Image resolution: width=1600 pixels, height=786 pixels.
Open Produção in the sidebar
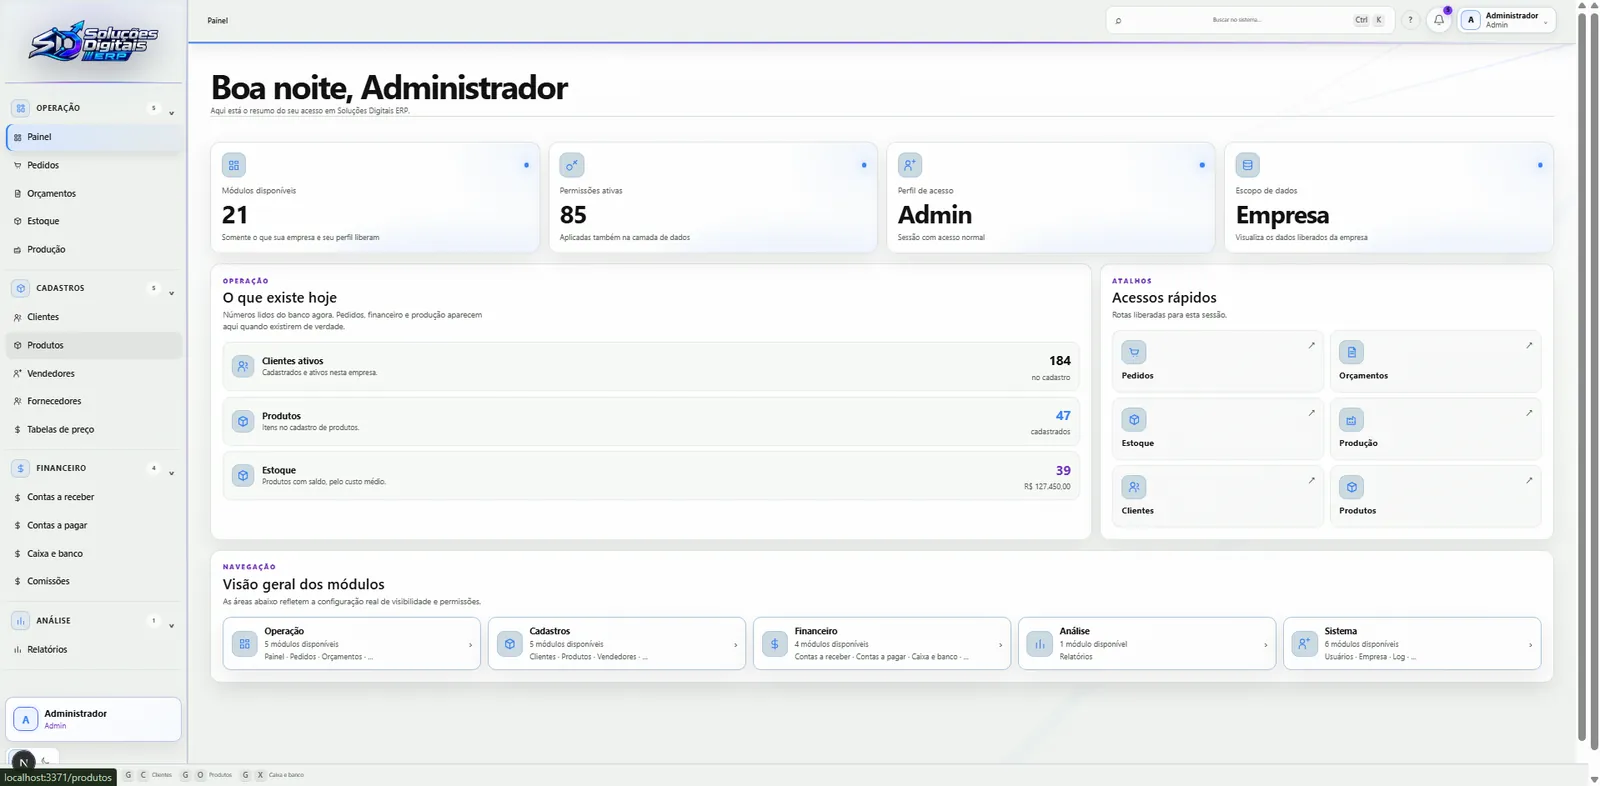point(94,249)
